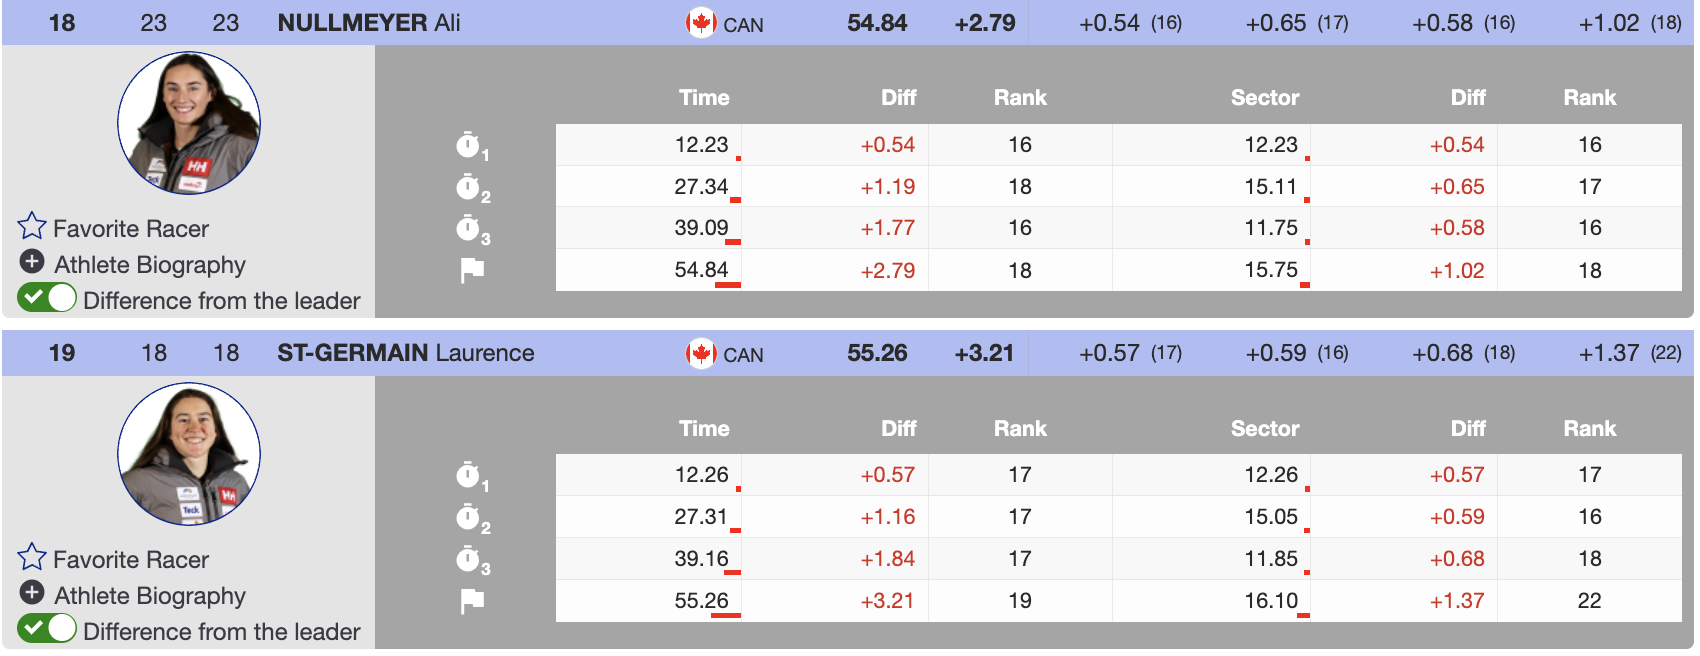Click the Time column header in St-Germain's table
Viewport: 1700px width, 656px height.
pos(704,429)
